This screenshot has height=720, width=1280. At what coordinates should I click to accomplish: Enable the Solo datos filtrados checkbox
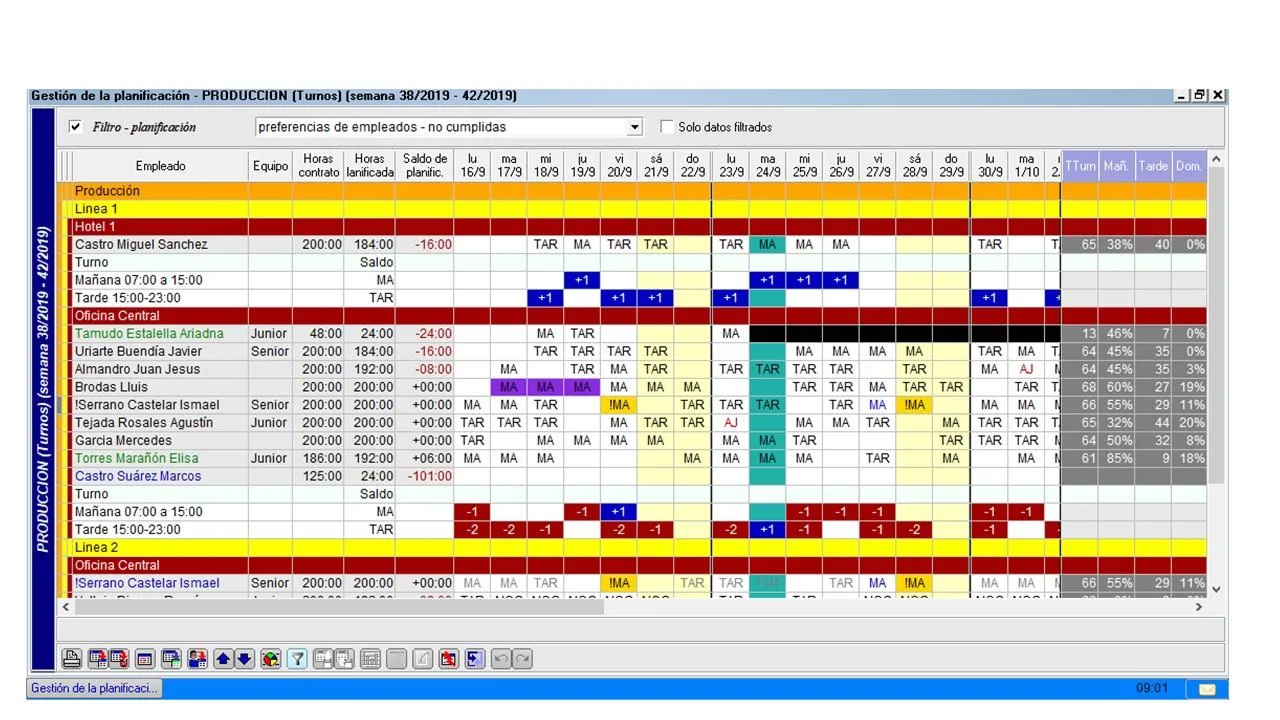click(x=667, y=127)
